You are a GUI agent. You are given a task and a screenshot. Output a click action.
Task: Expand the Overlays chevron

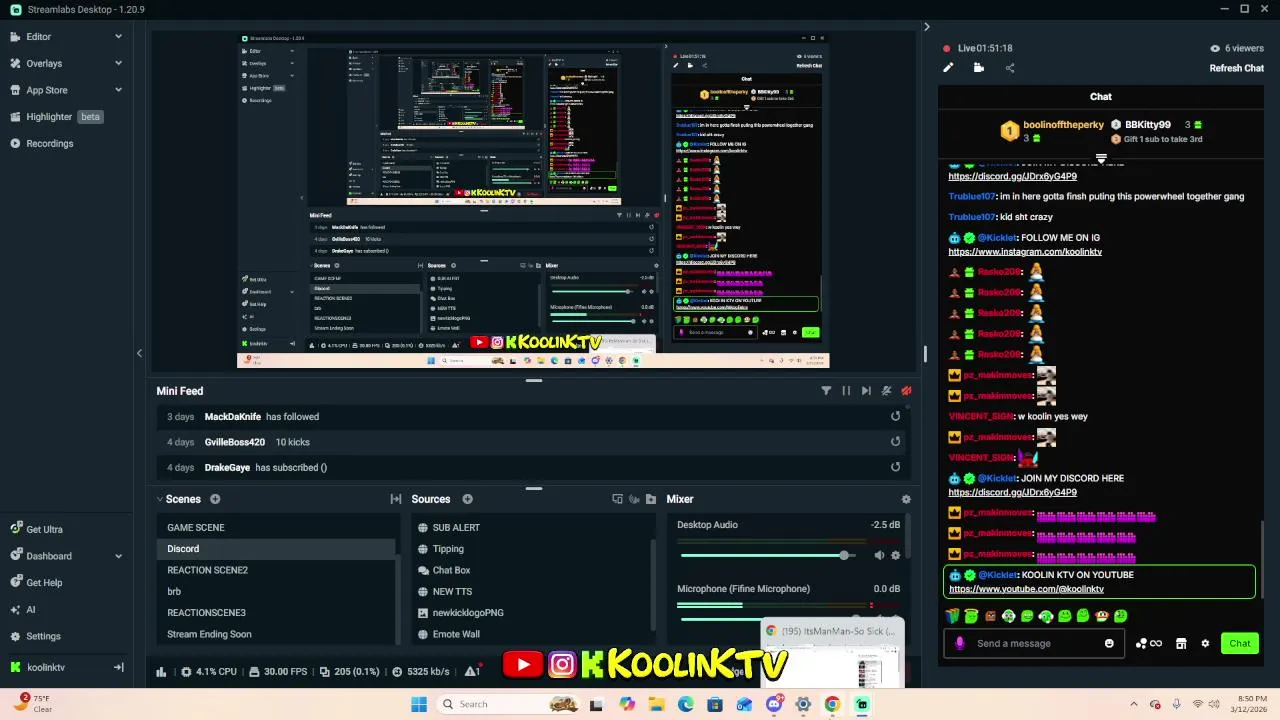point(118,63)
